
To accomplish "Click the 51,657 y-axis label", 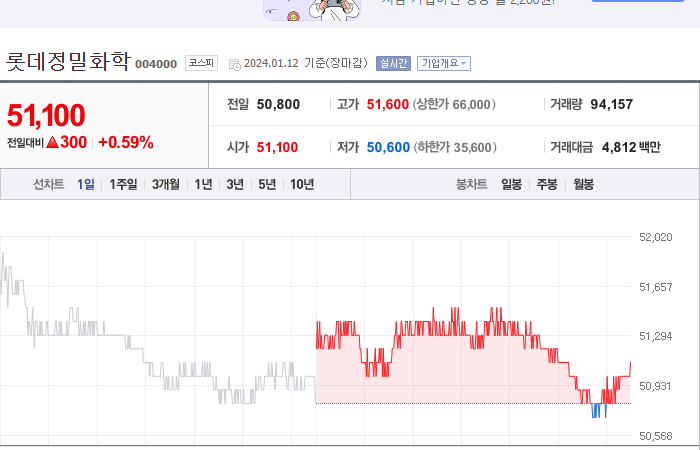I will (655, 287).
